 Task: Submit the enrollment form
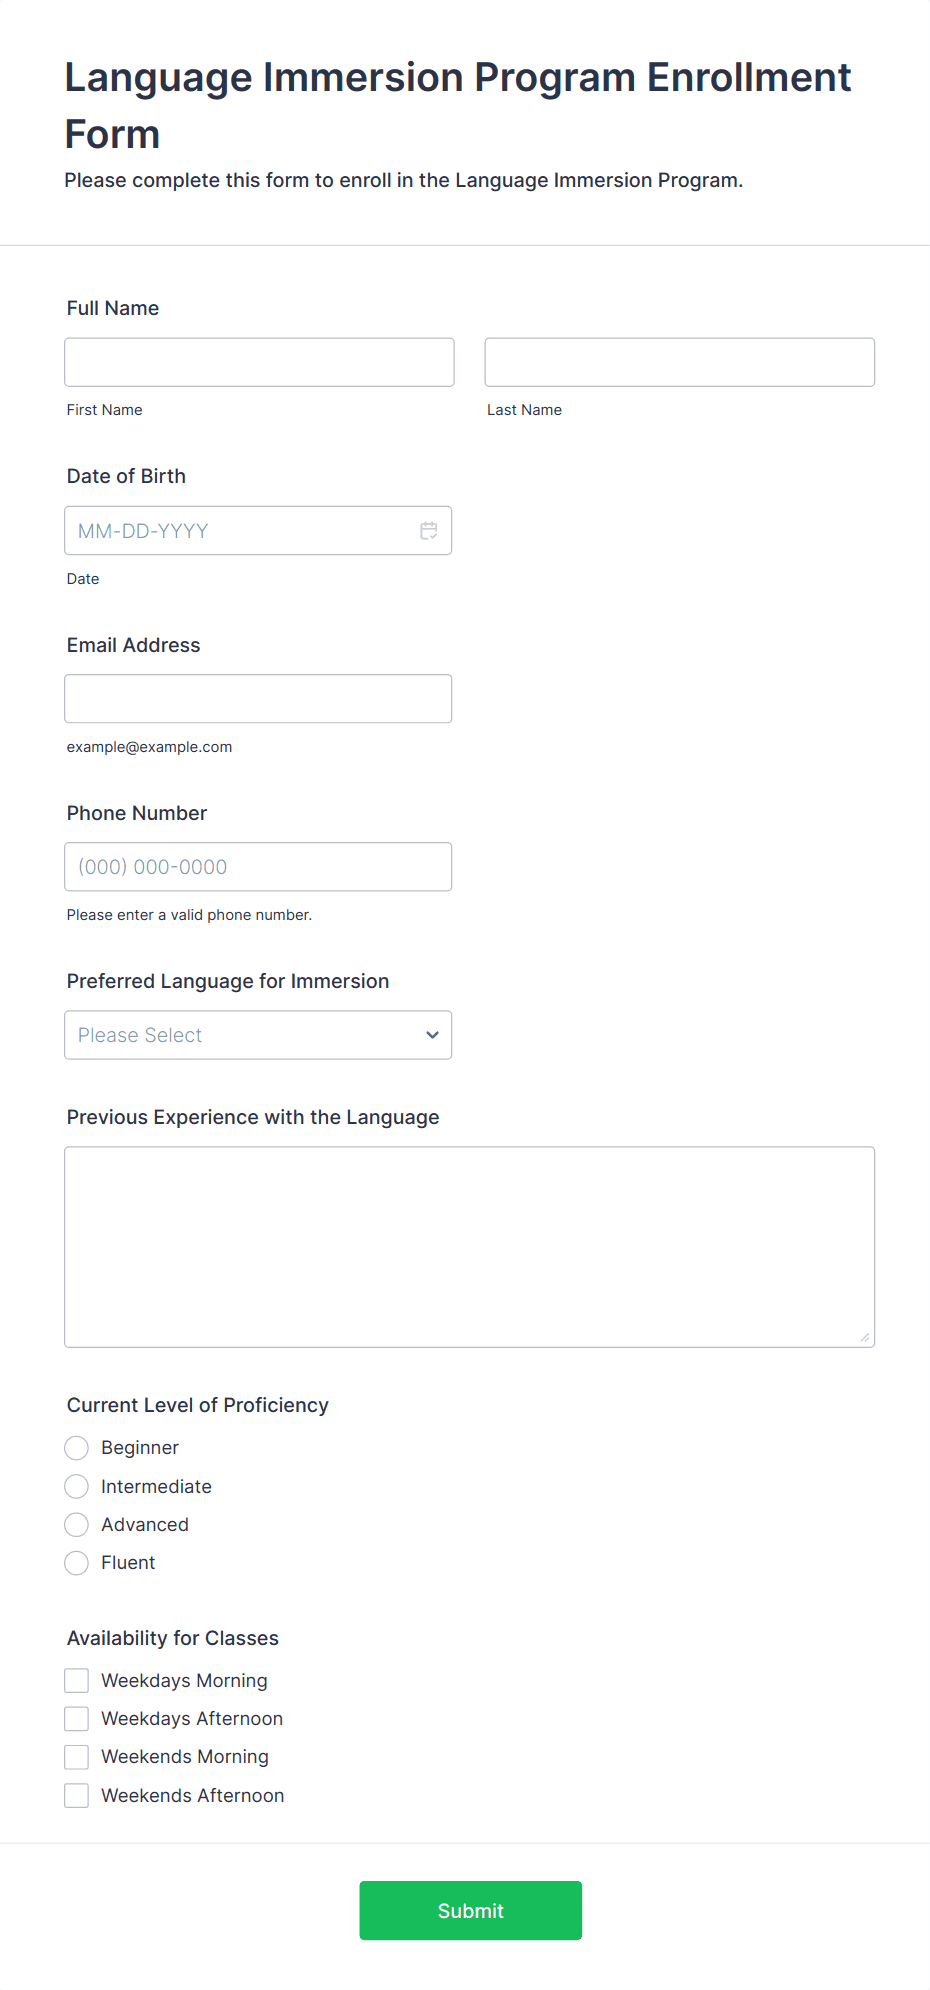tap(471, 1910)
